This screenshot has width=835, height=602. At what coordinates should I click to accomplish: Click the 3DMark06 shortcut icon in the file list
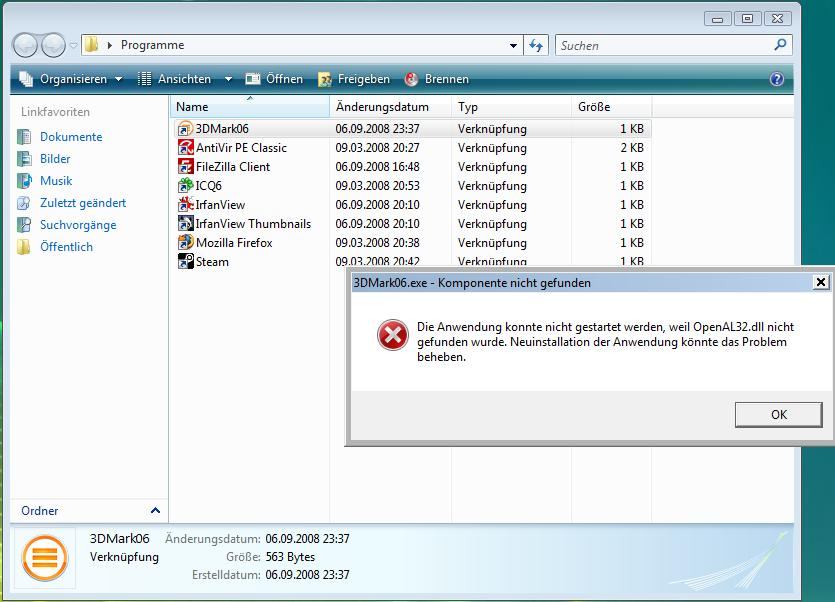[x=185, y=129]
